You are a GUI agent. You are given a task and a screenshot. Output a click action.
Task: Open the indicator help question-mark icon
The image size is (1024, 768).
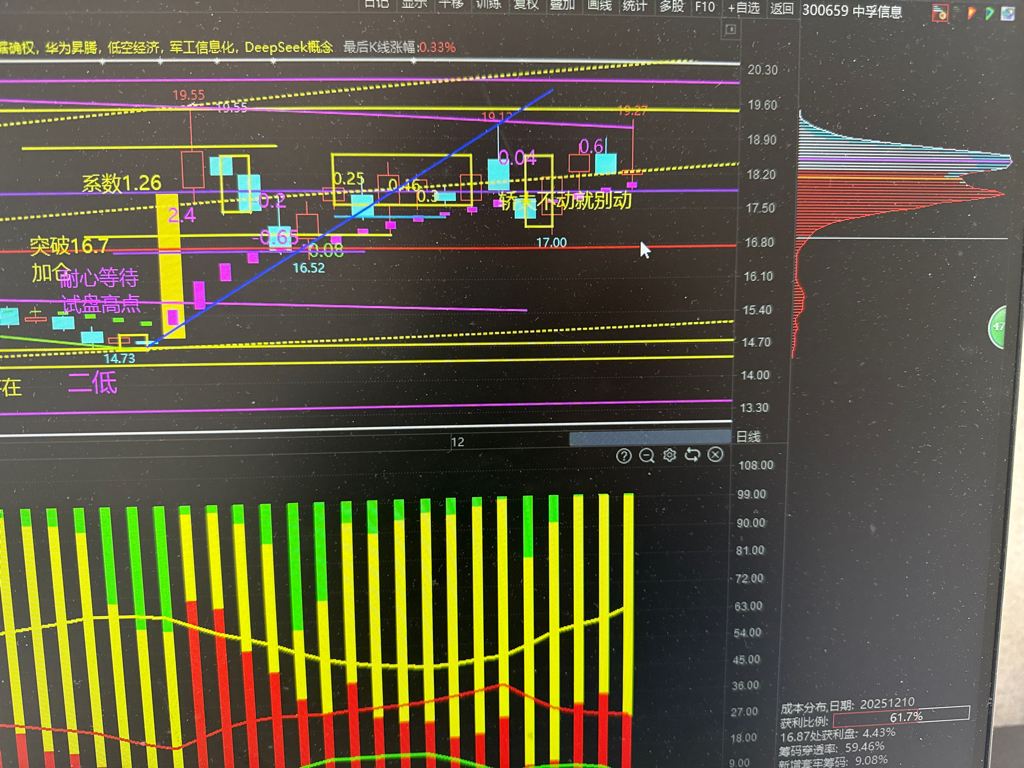(624, 456)
